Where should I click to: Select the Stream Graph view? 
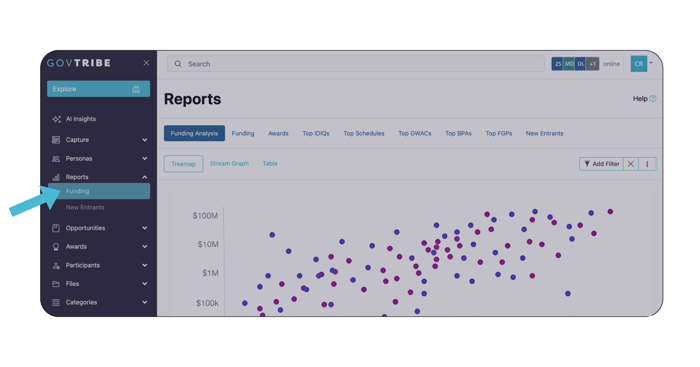pos(229,163)
